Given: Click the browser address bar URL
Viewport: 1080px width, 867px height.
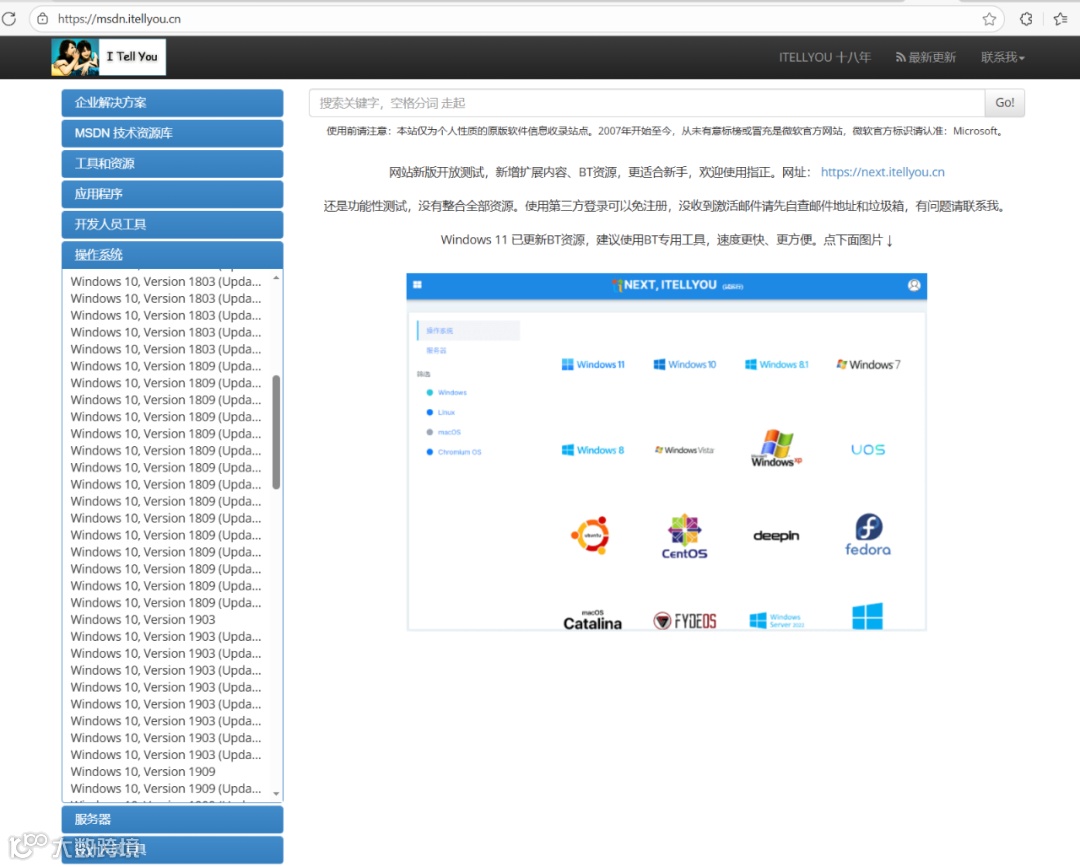Looking at the screenshot, I should [119, 19].
